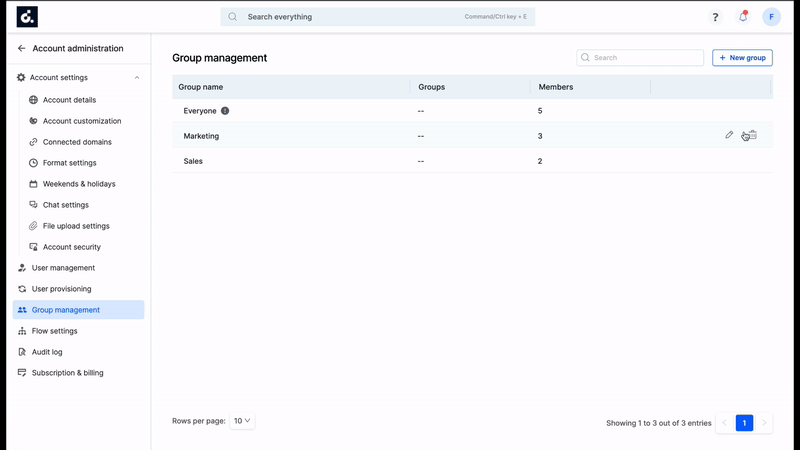Screen dimensions: 800x450
Task: Click the Flow settings hierarchy icon
Action: [x=22, y=331]
